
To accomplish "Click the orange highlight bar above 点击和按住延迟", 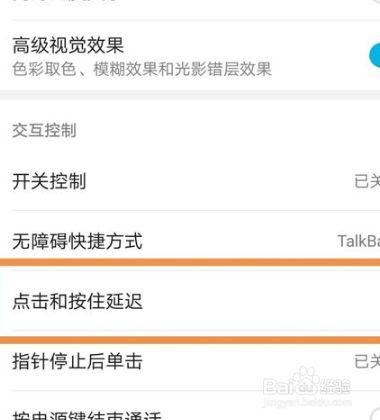I will coord(190,262).
